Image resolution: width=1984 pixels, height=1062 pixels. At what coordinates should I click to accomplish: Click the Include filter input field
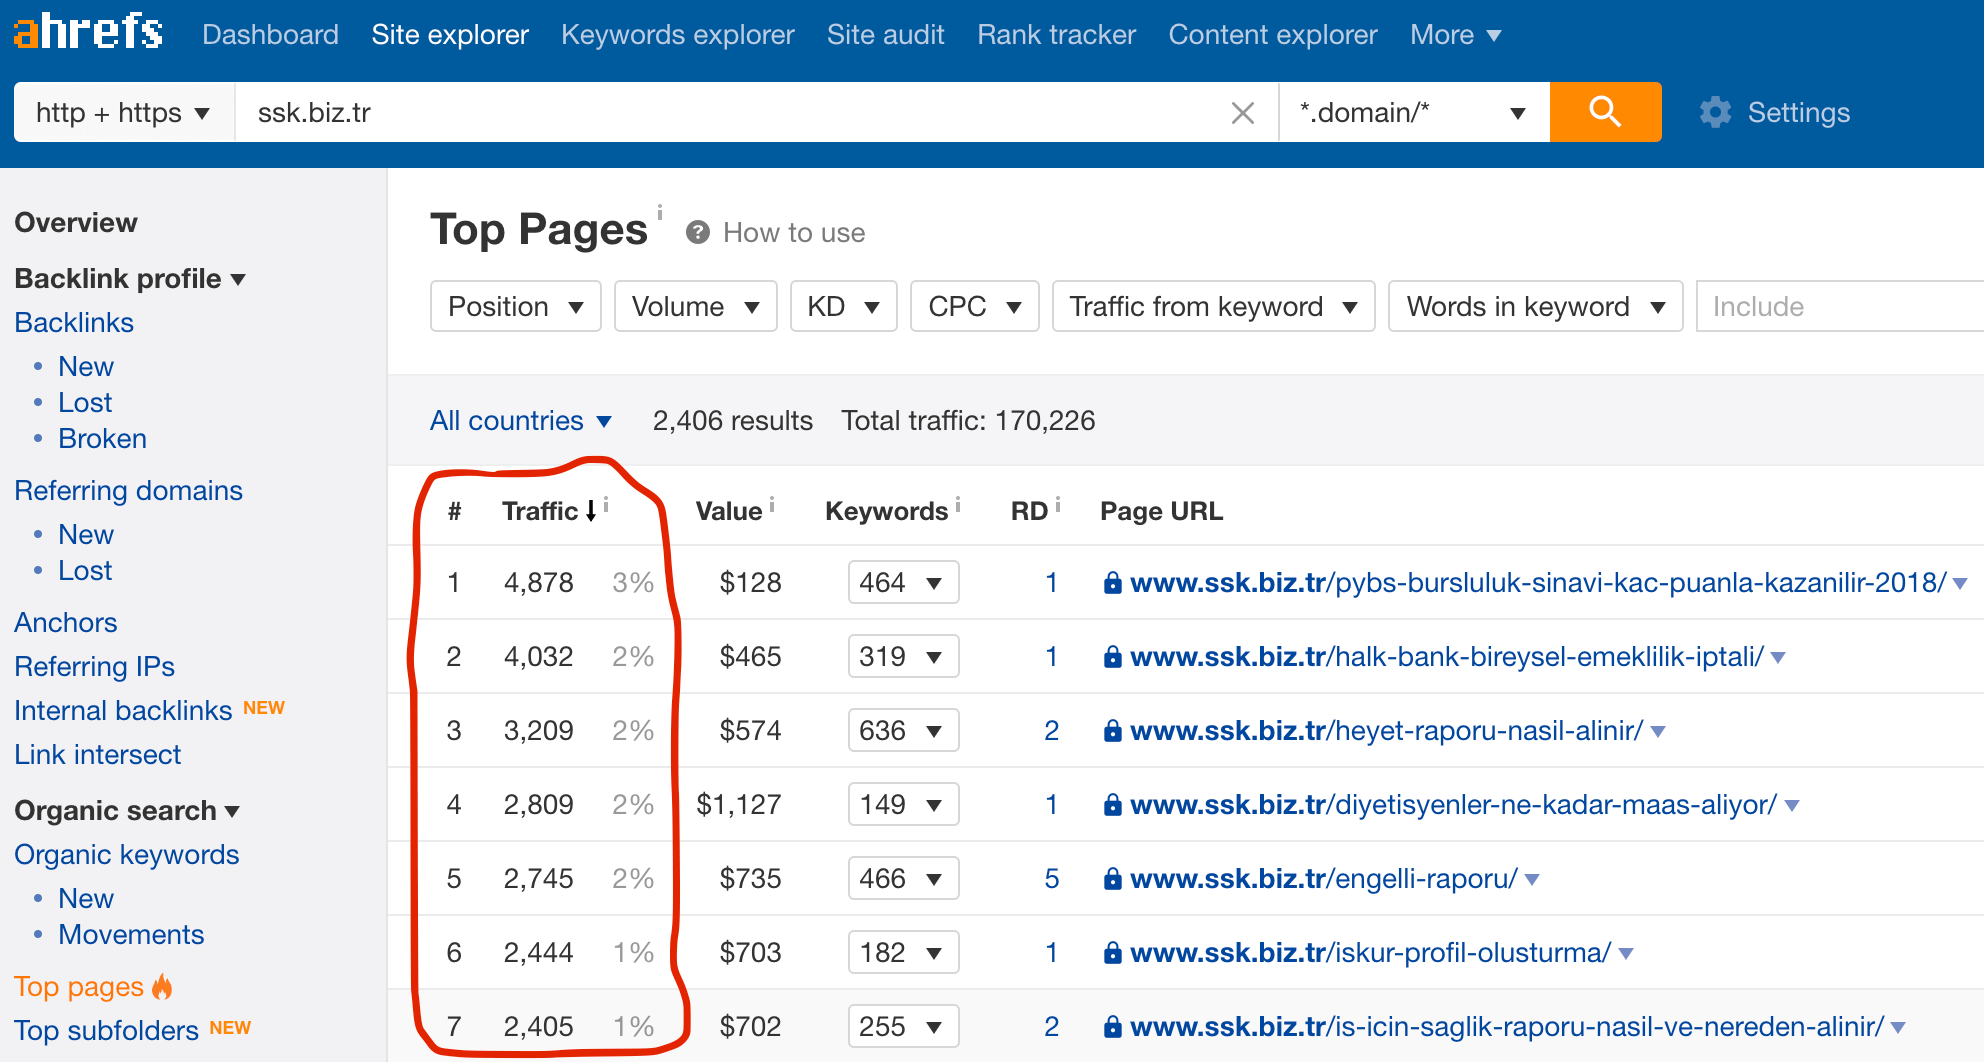tap(1840, 306)
